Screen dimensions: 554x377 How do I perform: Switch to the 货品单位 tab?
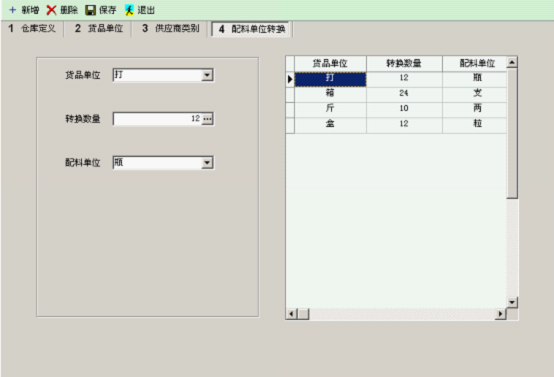click(x=99, y=29)
